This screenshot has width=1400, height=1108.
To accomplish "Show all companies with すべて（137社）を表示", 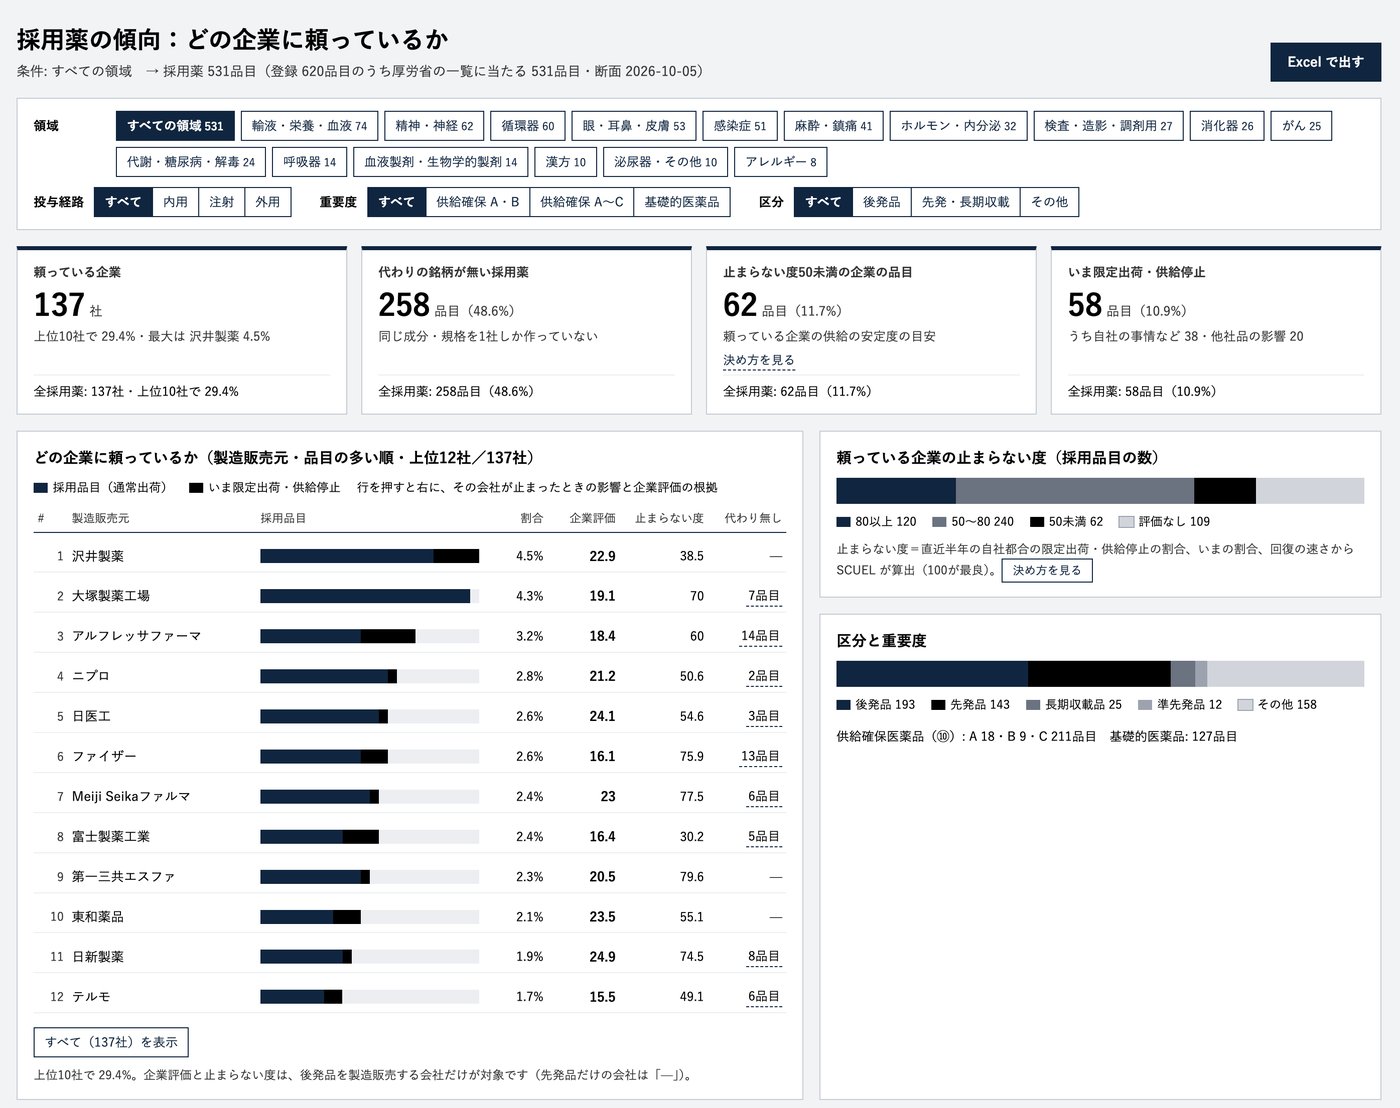I will point(111,1042).
